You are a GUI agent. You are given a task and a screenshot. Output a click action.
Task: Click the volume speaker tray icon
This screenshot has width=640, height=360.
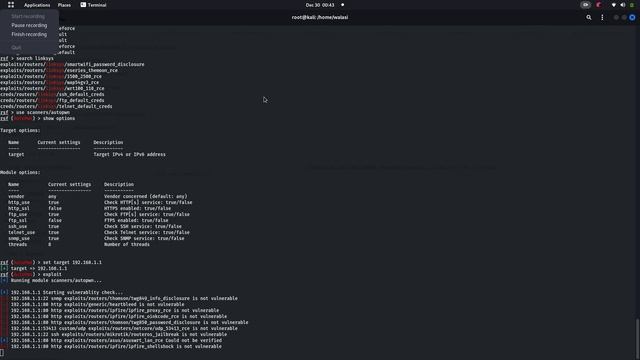pyautogui.click(x=623, y=5)
